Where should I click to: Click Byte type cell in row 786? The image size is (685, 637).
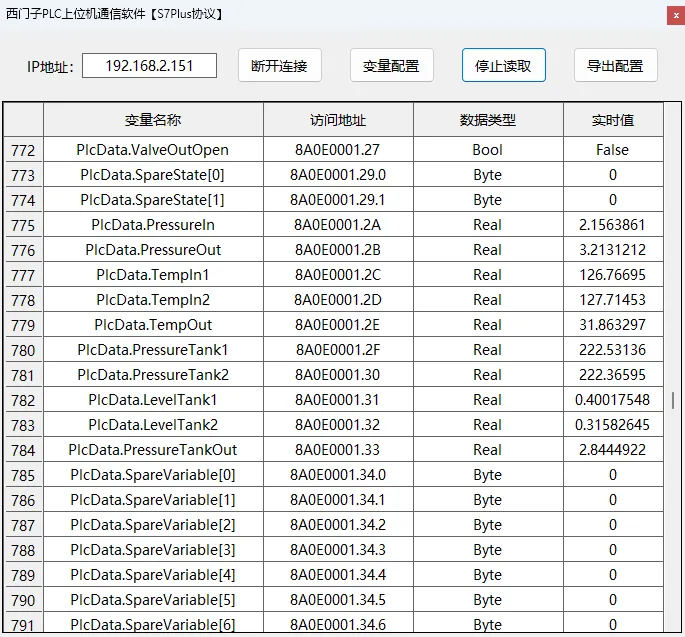(x=488, y=500)
